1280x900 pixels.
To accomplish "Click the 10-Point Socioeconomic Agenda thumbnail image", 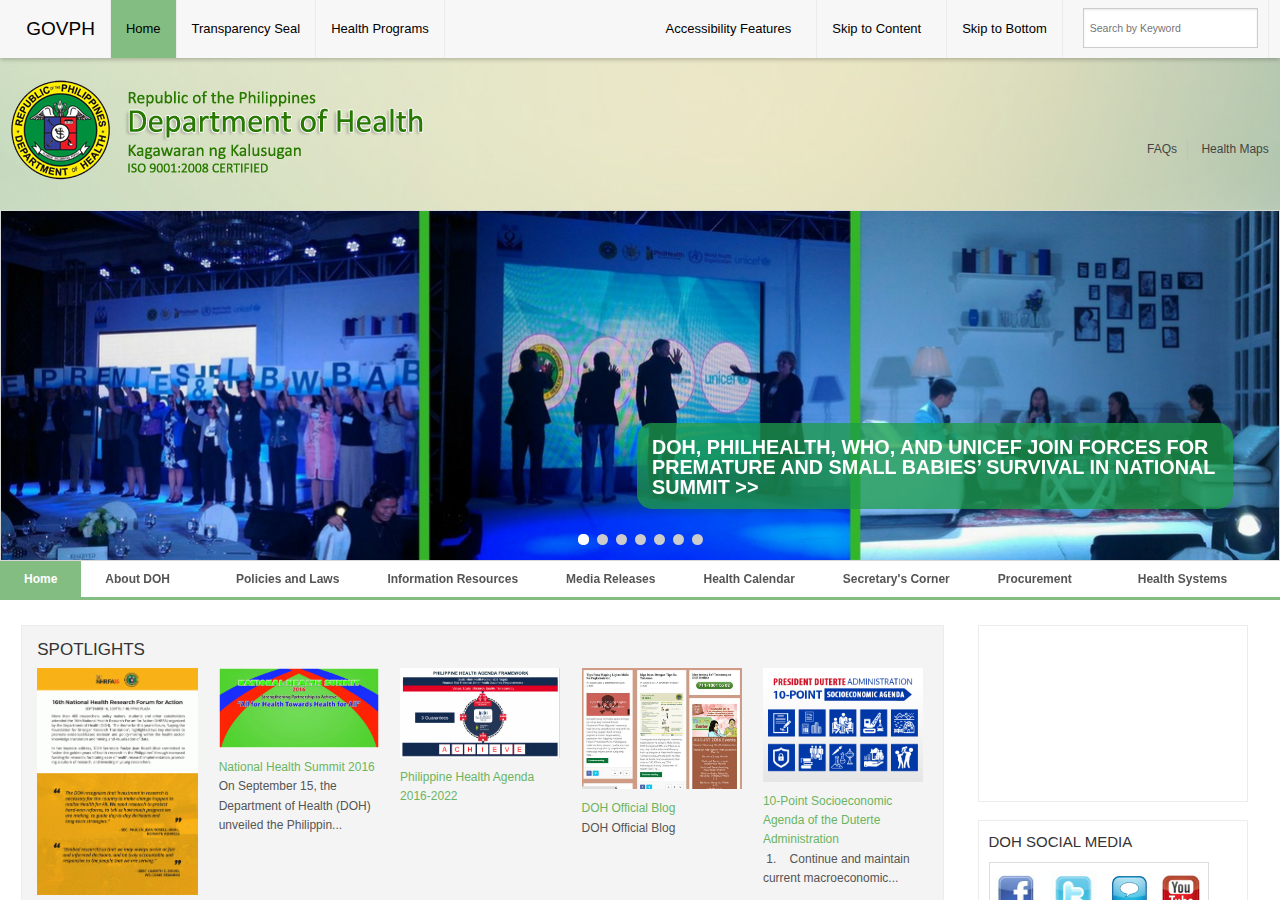I will [843, 725].
